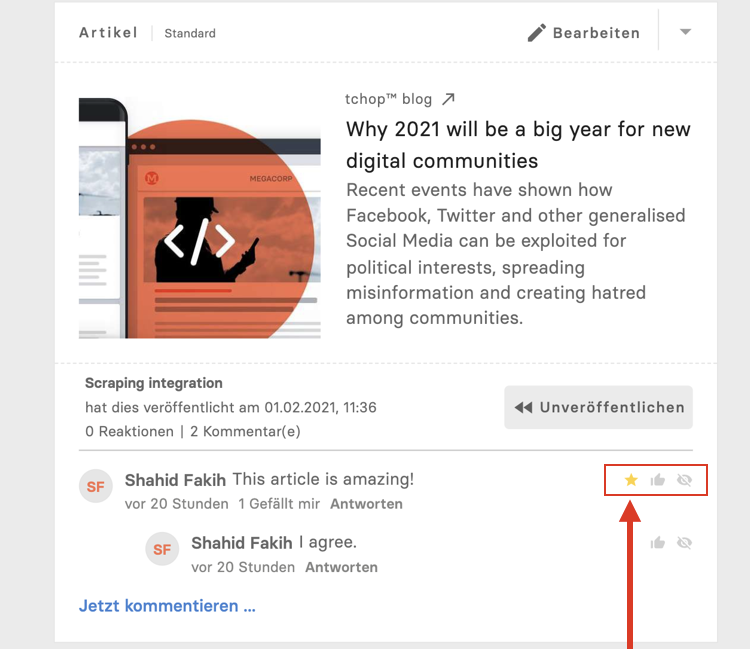Click the Unveröffentlichen button

[598, 407]
